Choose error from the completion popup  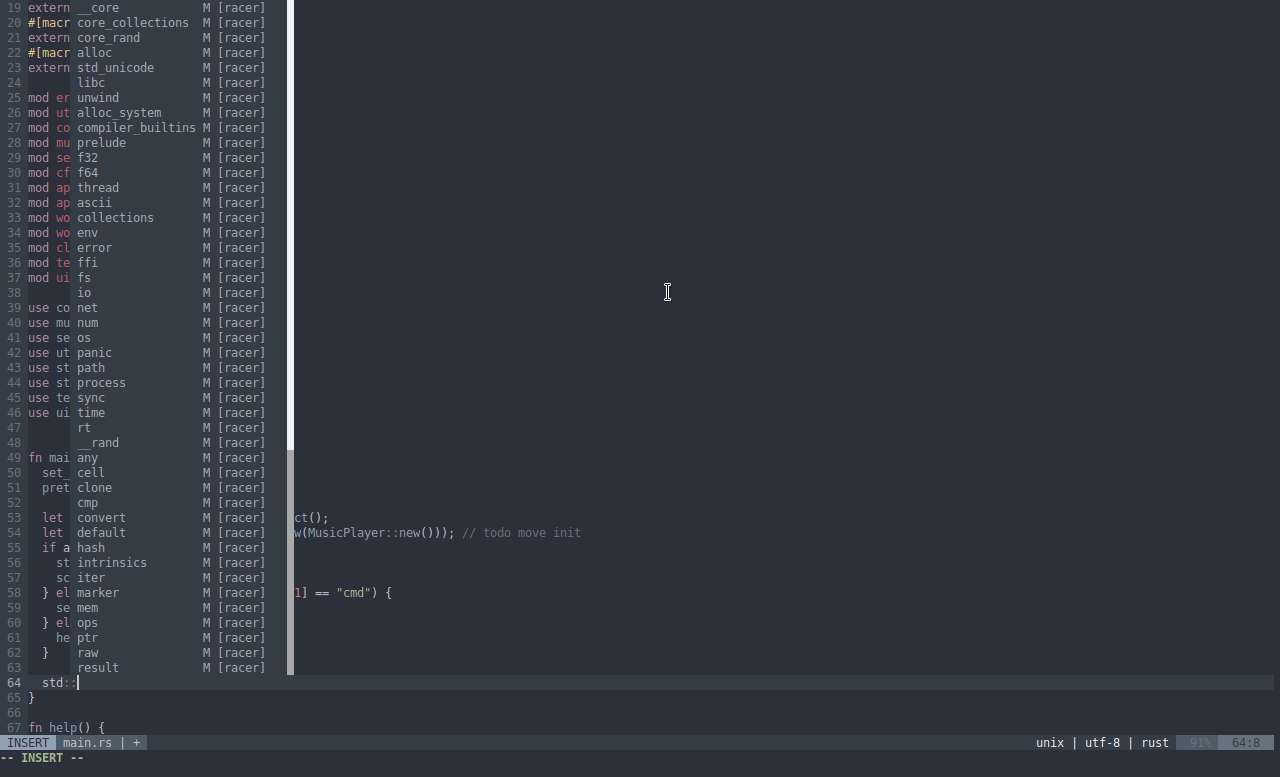tap(178, 248)
